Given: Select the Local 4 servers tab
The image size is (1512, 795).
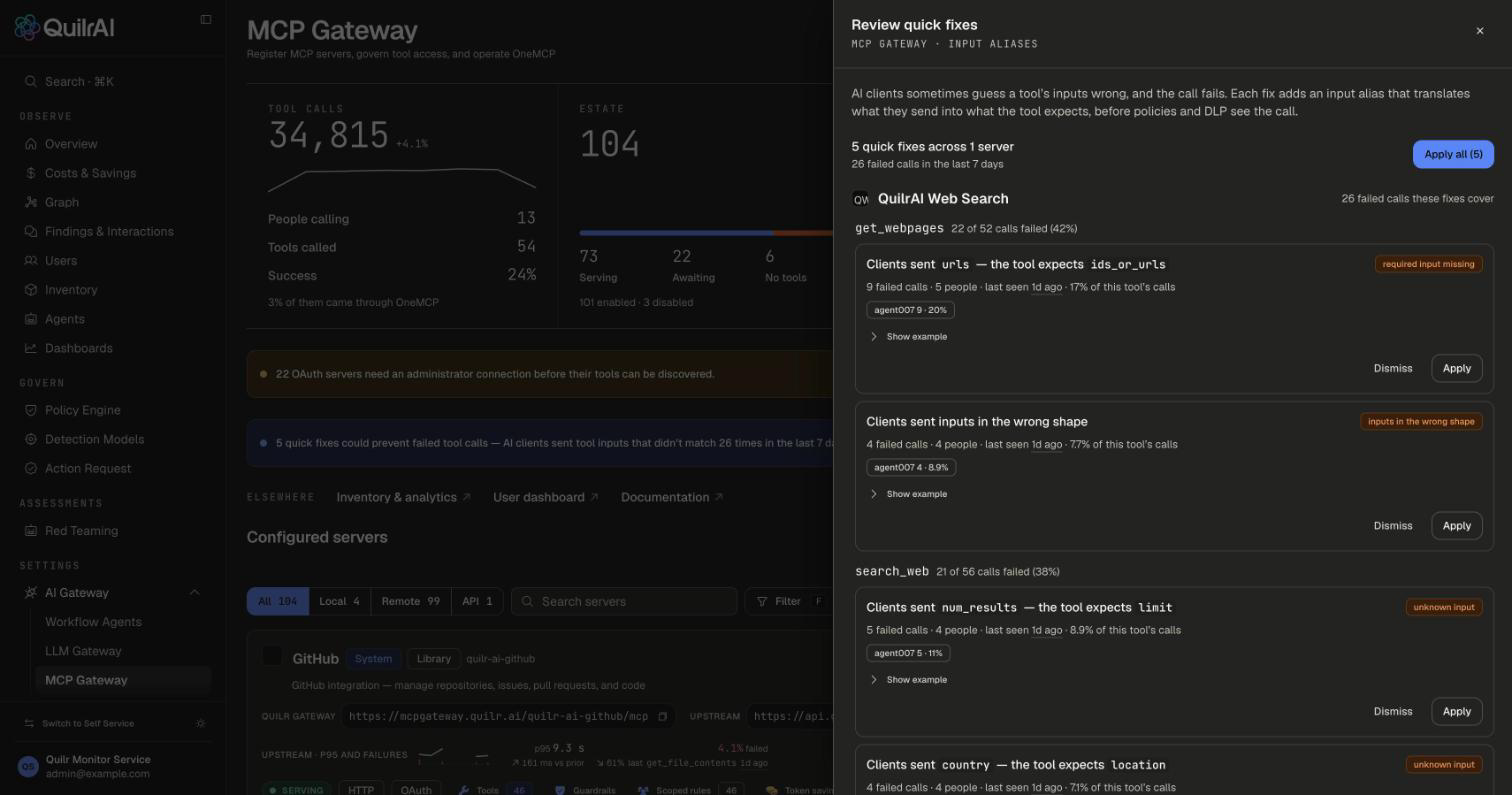Looking at the screenshot, I should [339, 601].
